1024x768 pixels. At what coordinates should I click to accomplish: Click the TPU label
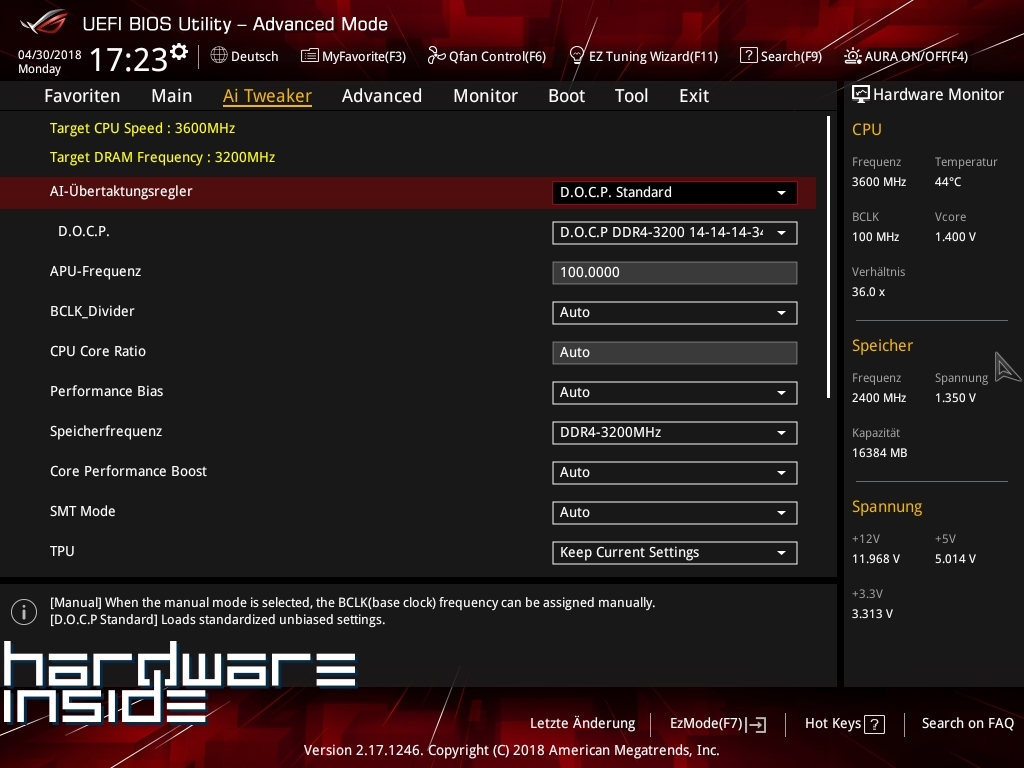[x=62, y=551]
